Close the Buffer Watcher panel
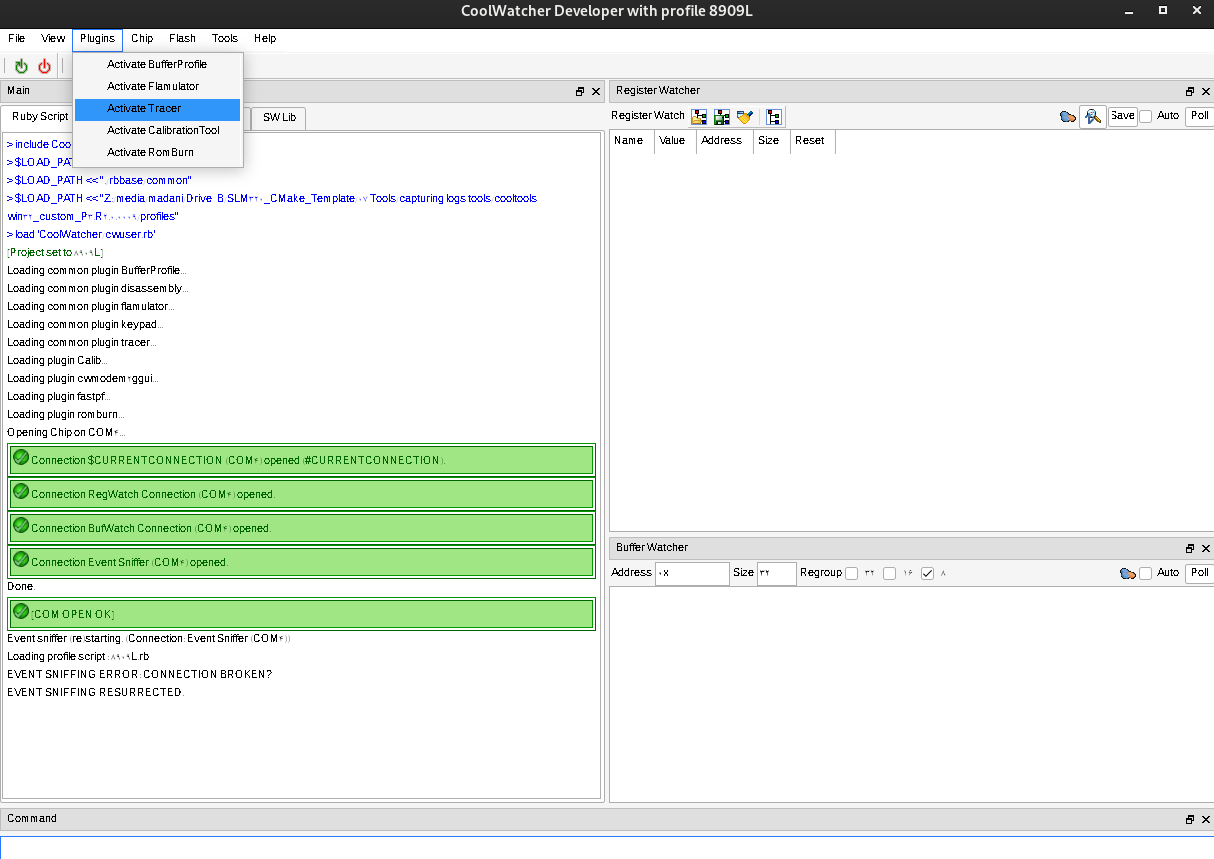1214x859 pixels. click(x=1206, y=548)
